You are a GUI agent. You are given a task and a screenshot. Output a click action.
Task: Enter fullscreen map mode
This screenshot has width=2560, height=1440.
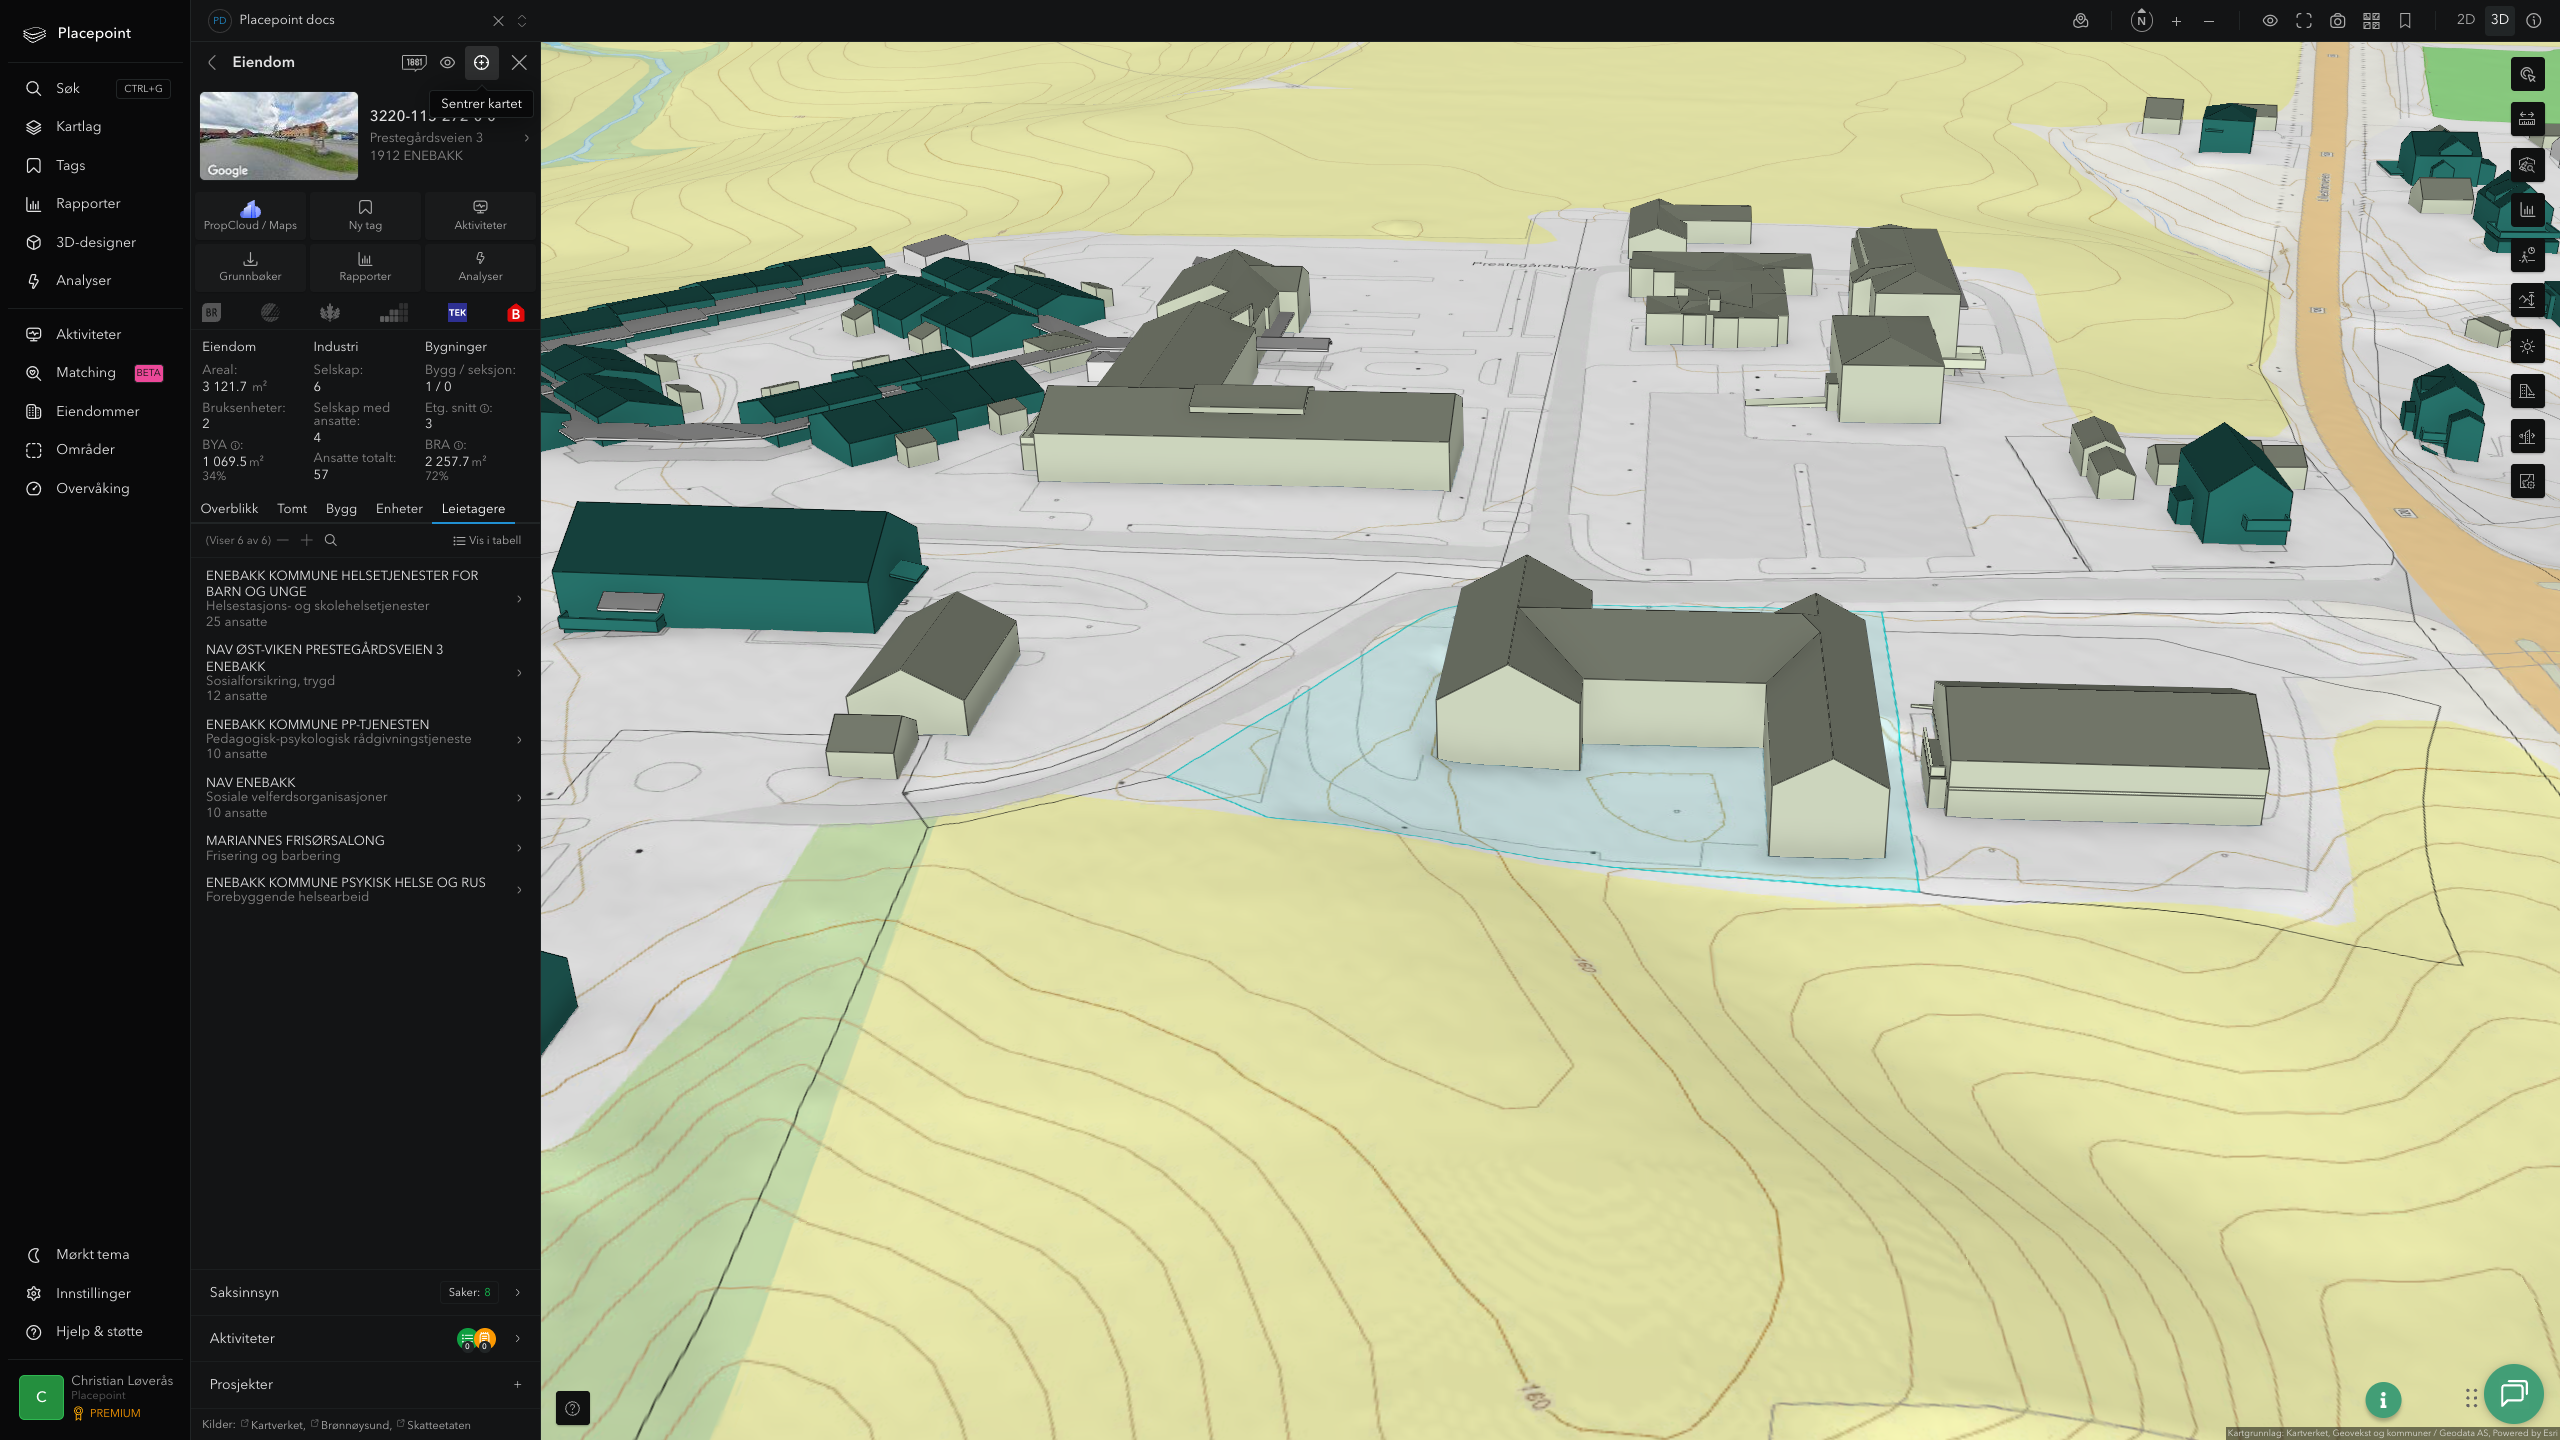tap(2304, 21)
